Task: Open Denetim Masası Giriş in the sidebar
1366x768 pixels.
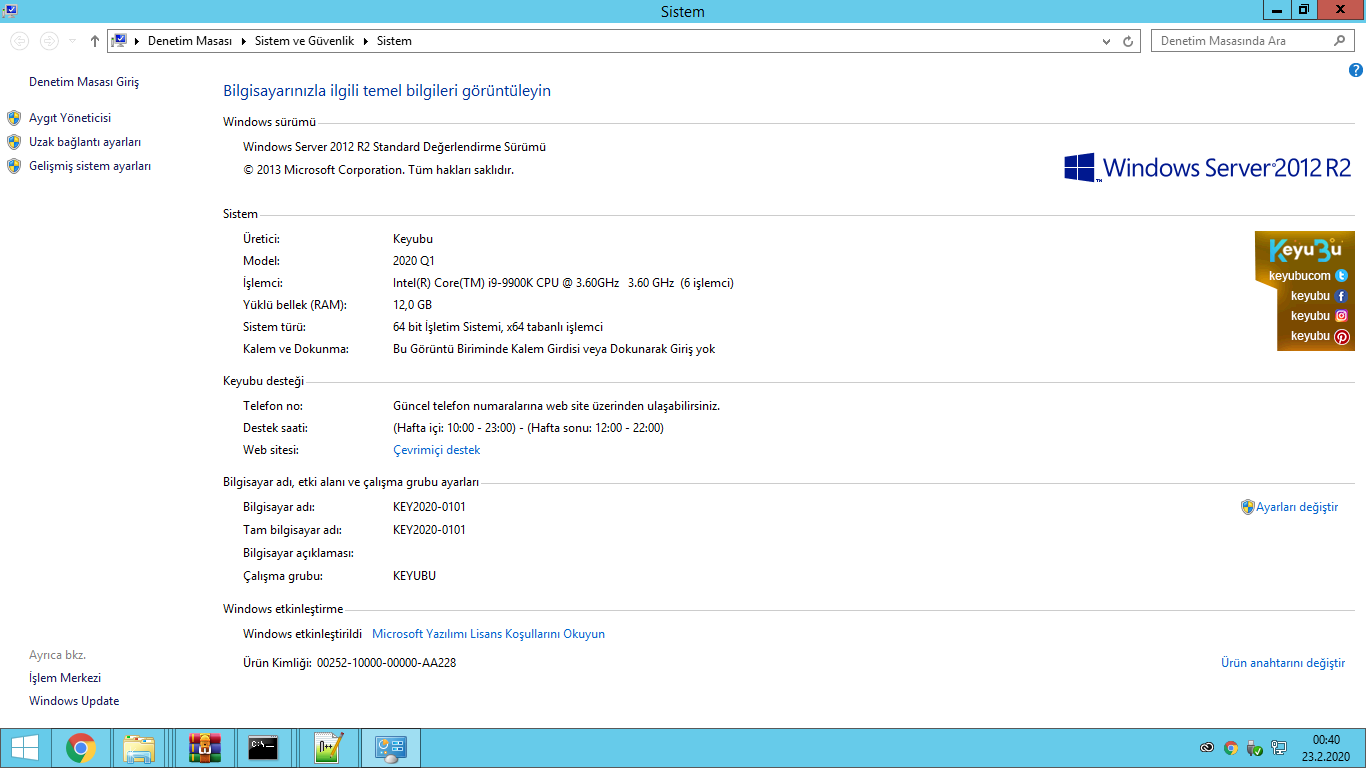Action: click(84, 82)
